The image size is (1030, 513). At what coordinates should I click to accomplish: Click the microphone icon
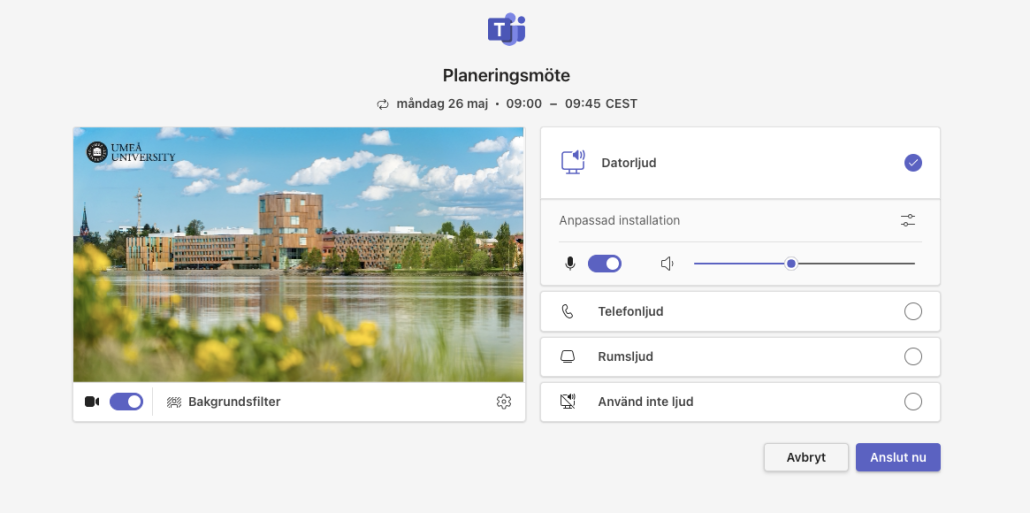[x=570, y=264]
